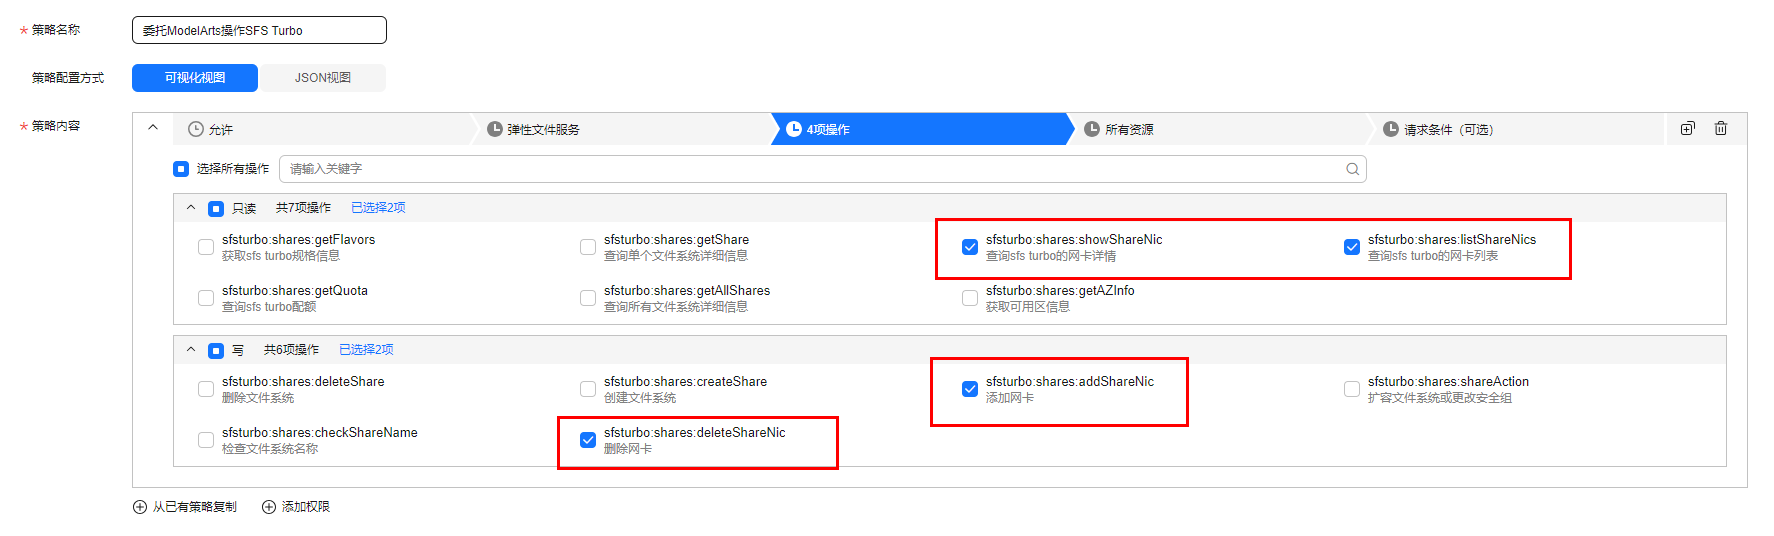The width and height of the screenshot is (1774, 536).
Task: Click the 策略配置方式 label
Action: click(x=68, y=78)
